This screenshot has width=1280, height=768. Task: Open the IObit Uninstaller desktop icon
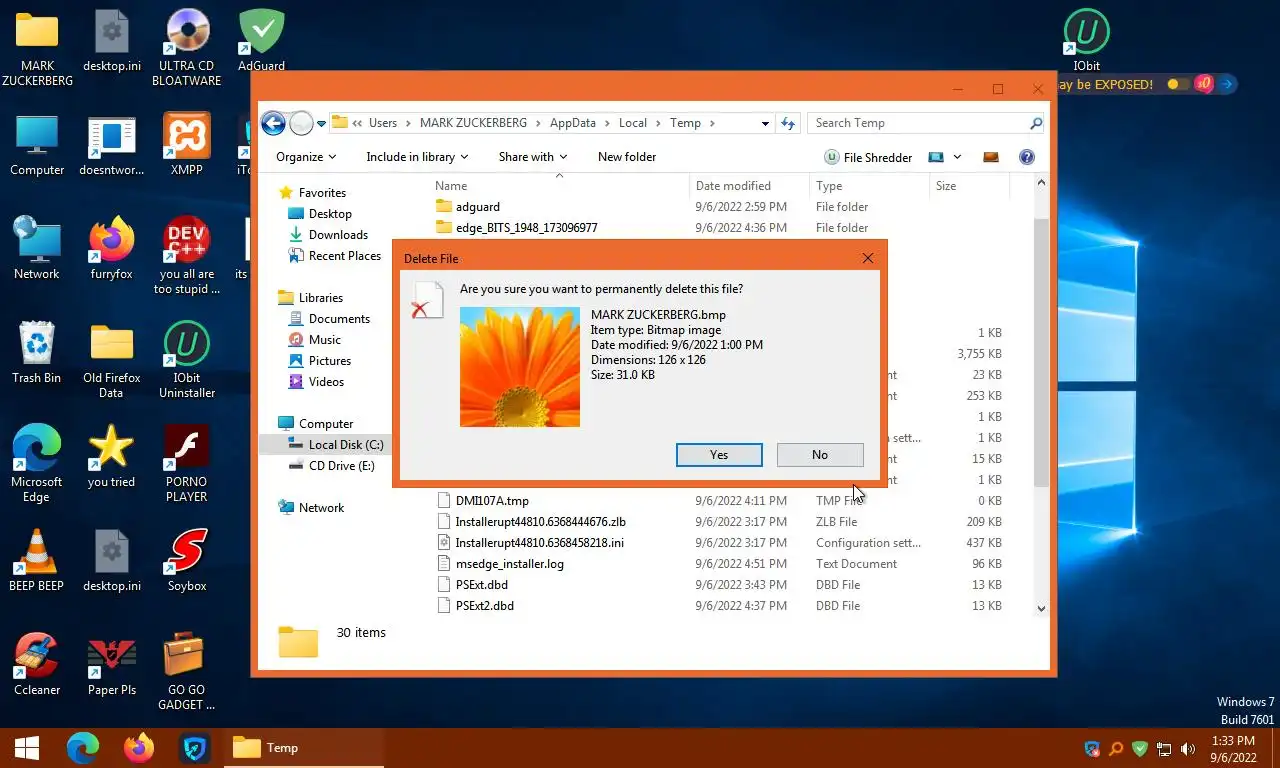coord(187,360)
